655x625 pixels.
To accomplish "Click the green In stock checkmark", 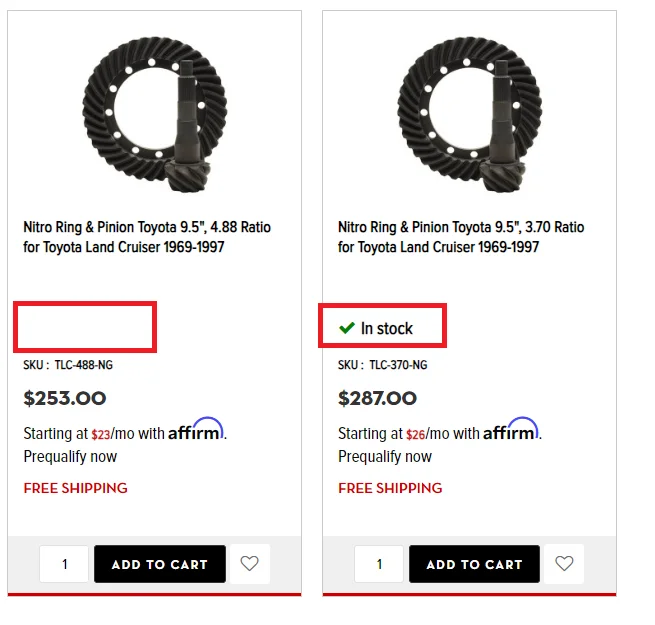I will pyautogui.click(x=347, y=328).
